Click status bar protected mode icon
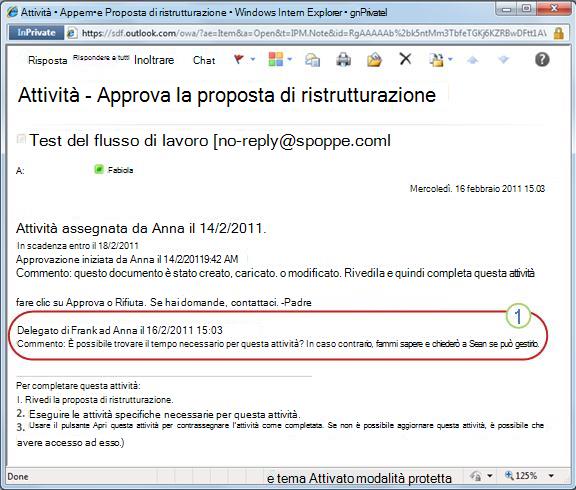The height and width of the screenshot is (490, 576). pos(476,476)
